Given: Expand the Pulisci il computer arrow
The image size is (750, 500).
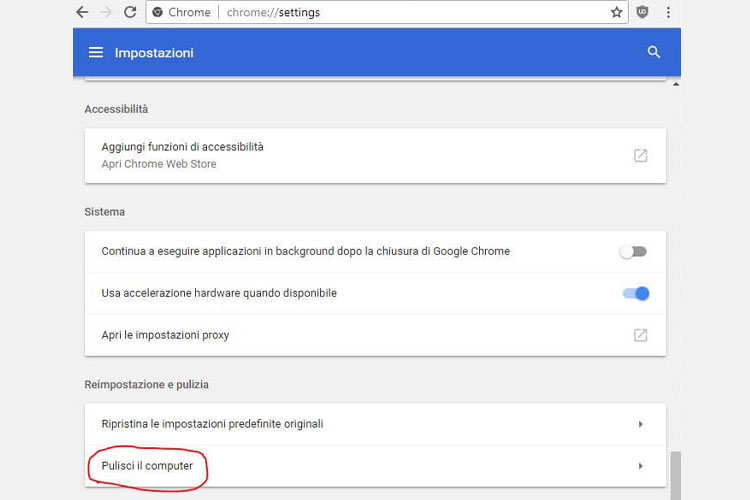Looking at the screenshot, I should coord(640,466).
